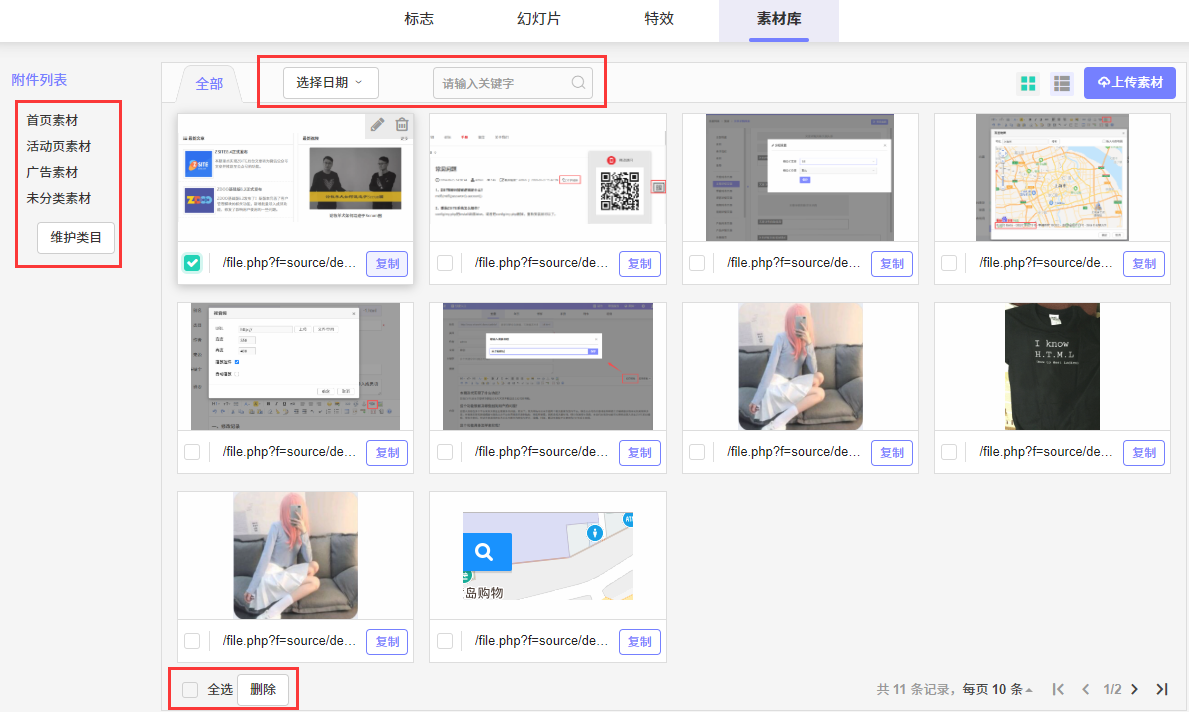
Task: Click the keyword search input field
Action: coord(503,83)
